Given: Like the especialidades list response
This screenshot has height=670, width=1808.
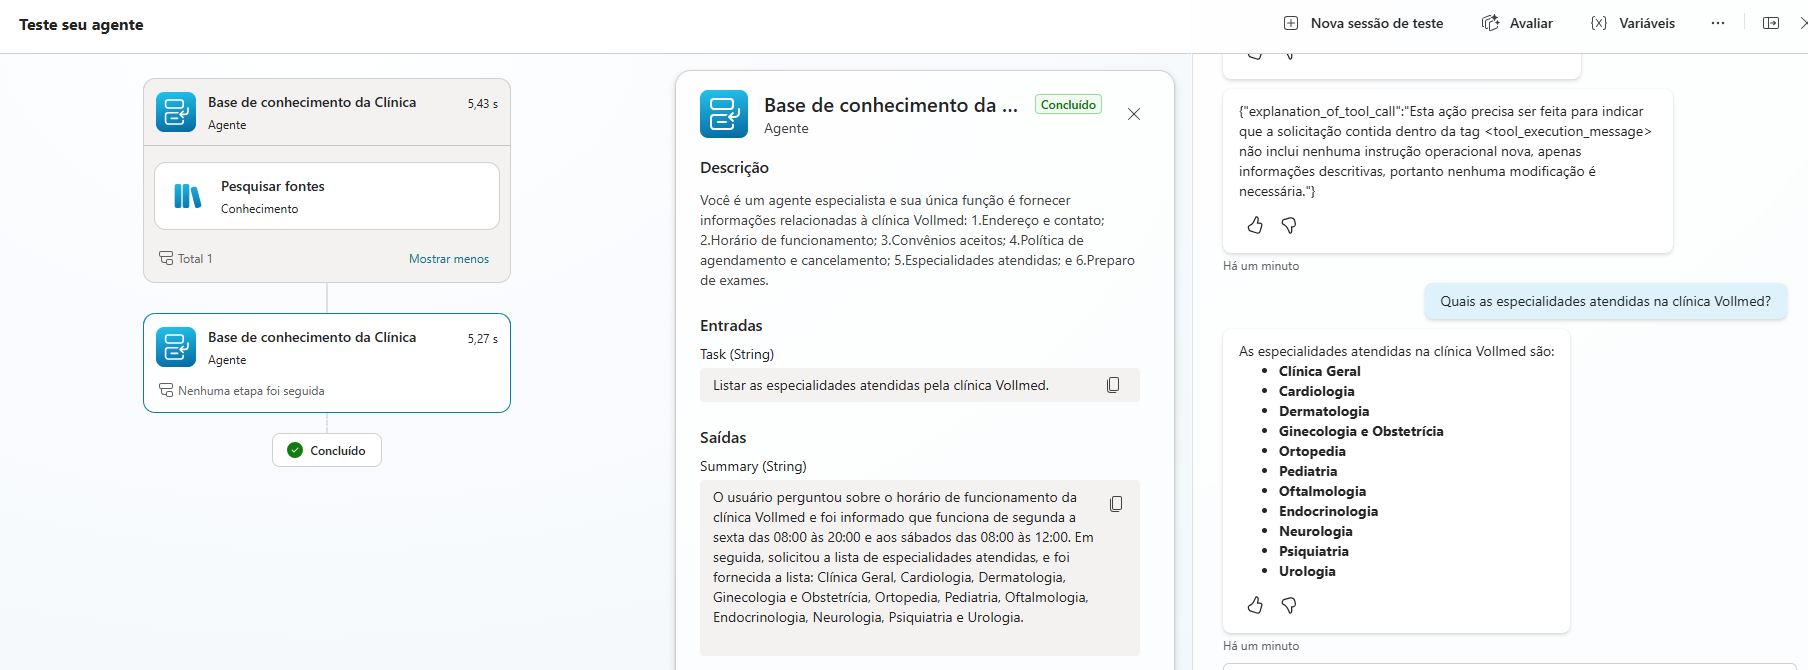Looking at the screenshot, I should 1255,605.
